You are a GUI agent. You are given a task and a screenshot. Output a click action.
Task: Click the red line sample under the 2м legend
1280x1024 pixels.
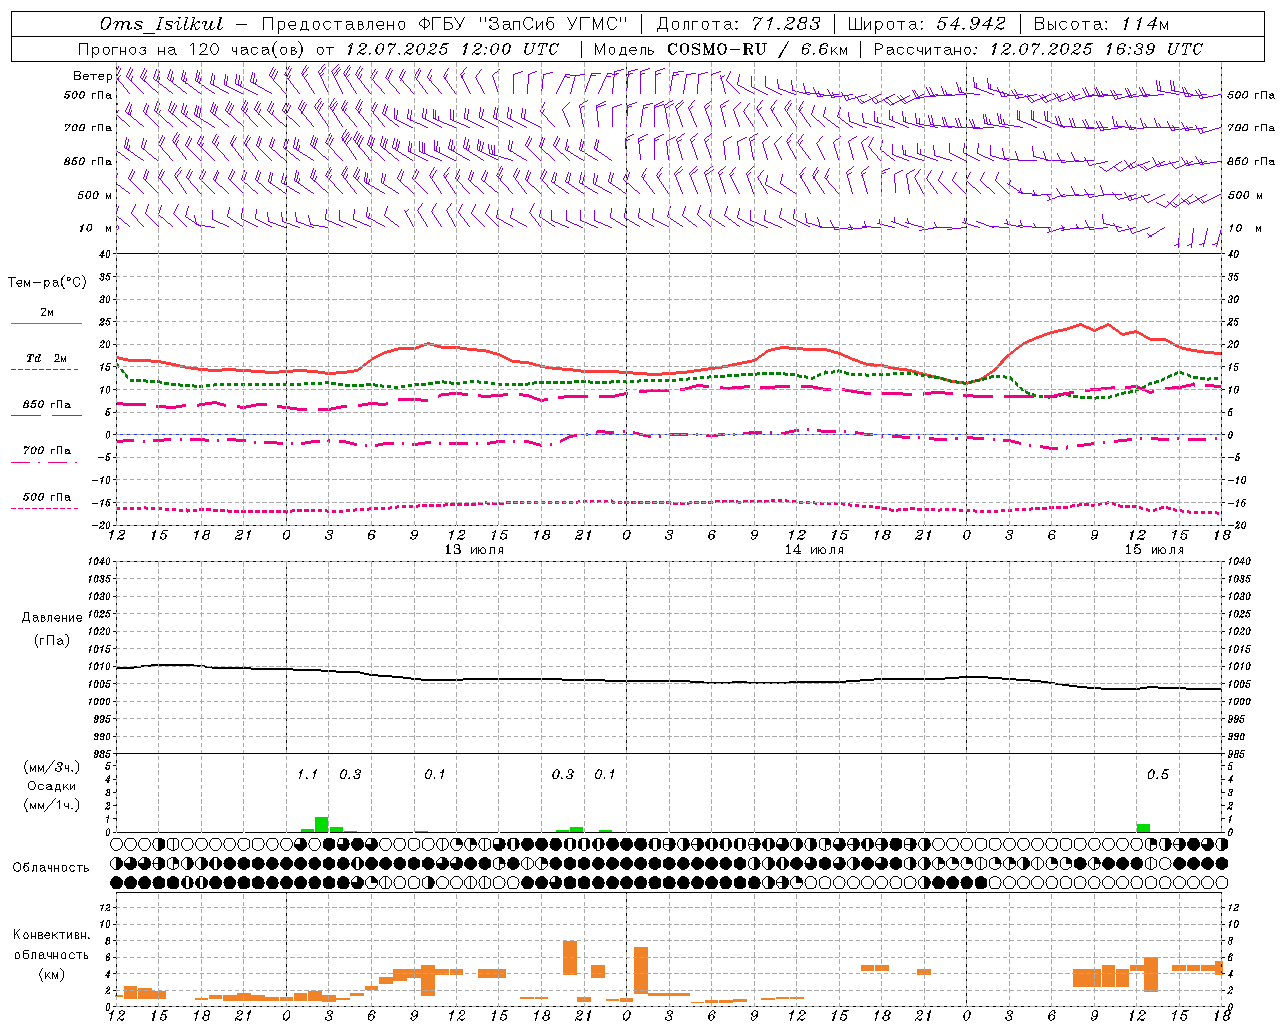click(x=46, y=324)
